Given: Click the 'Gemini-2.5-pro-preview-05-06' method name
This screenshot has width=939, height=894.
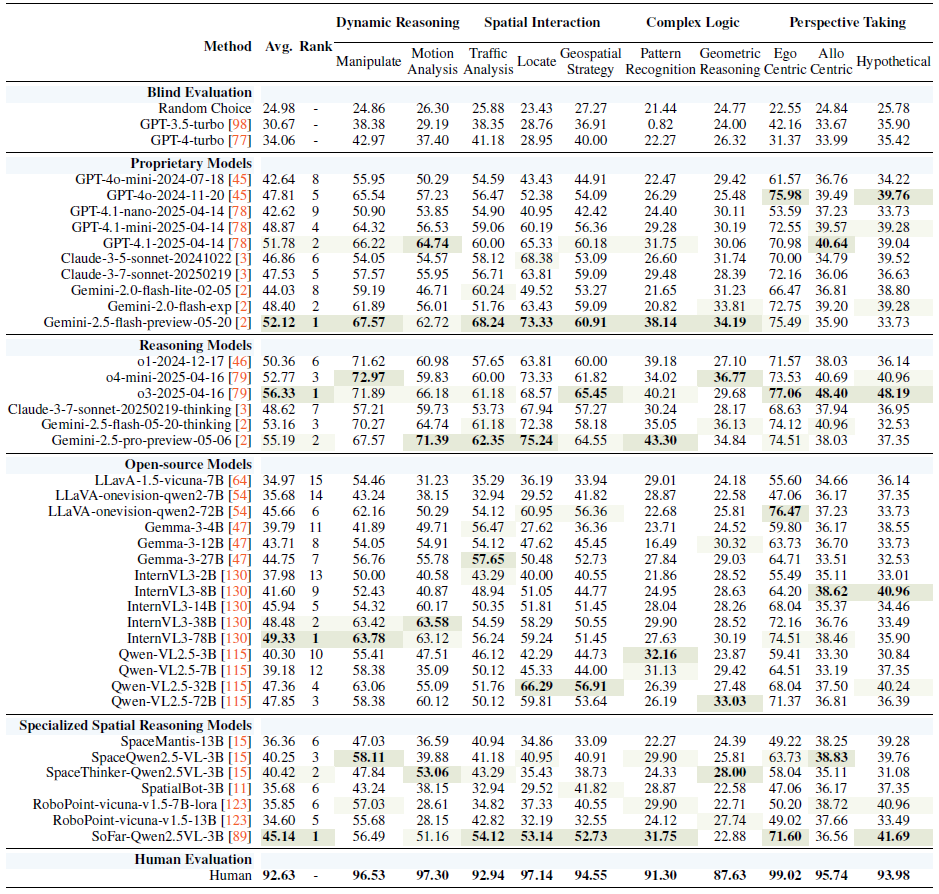Looking at the screenshot, I should (x=143, y=441).
